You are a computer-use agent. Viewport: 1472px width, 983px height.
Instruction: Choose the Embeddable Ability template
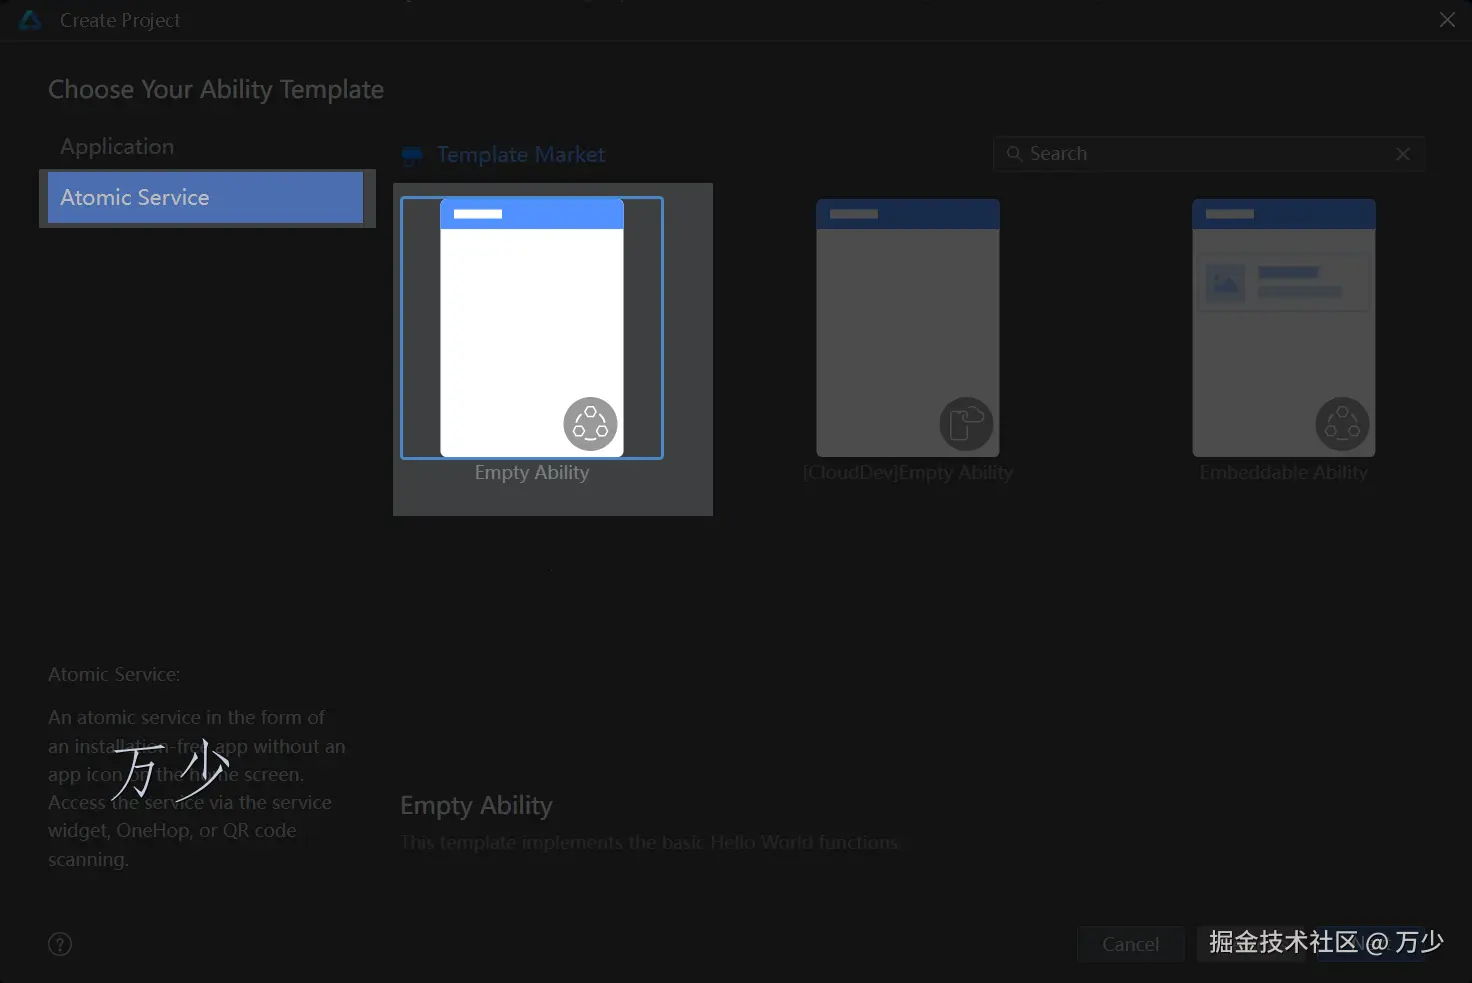point(1284,328)
